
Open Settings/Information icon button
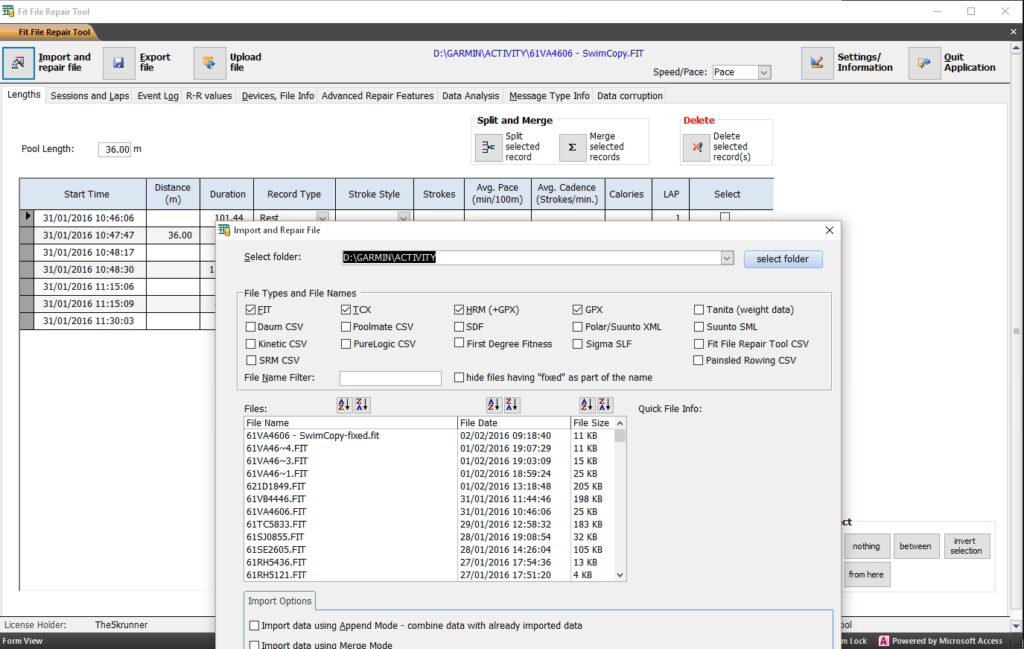[818, 63]
